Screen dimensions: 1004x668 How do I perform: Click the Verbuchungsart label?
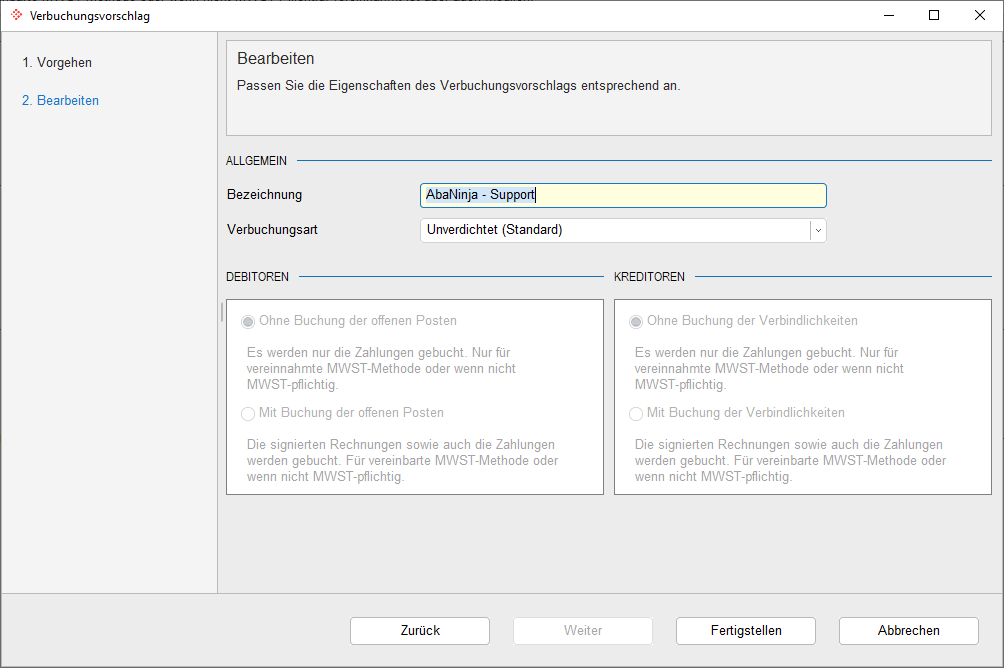click(272, 229)
